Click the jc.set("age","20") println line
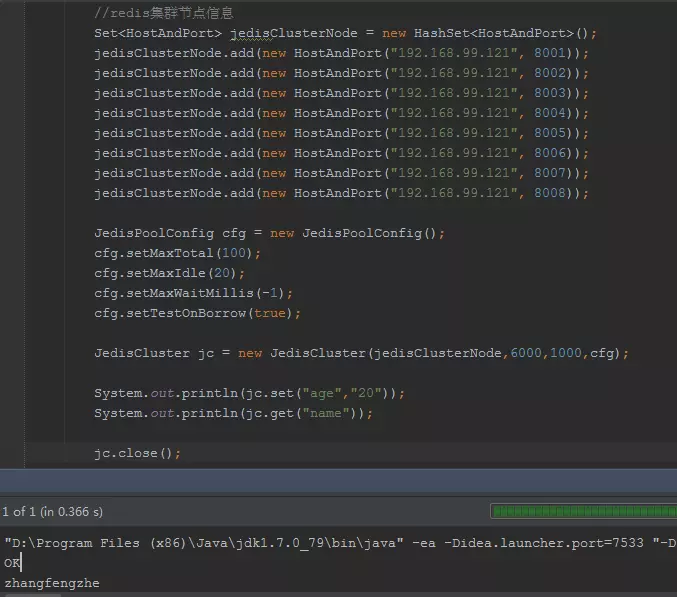Viewport: 677px width, 597px height. 250,393
